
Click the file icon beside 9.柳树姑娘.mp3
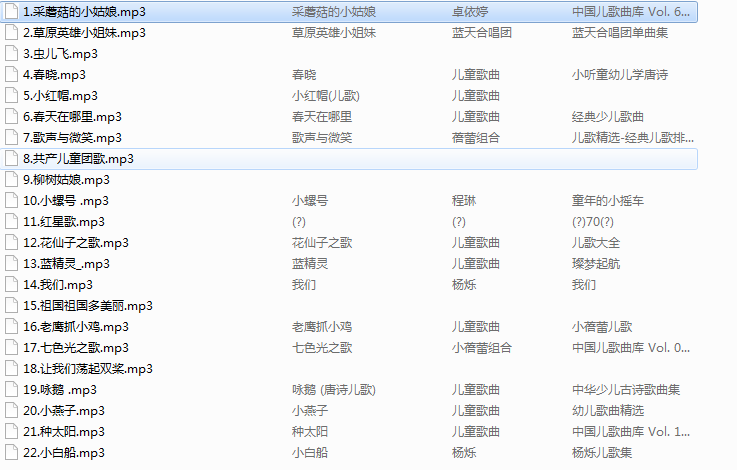coord(11,180)
